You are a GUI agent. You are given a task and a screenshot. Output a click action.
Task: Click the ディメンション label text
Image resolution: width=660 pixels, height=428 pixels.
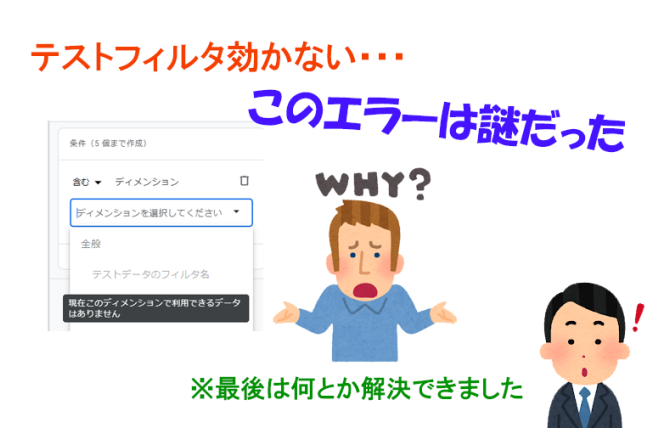coord(147,182)
